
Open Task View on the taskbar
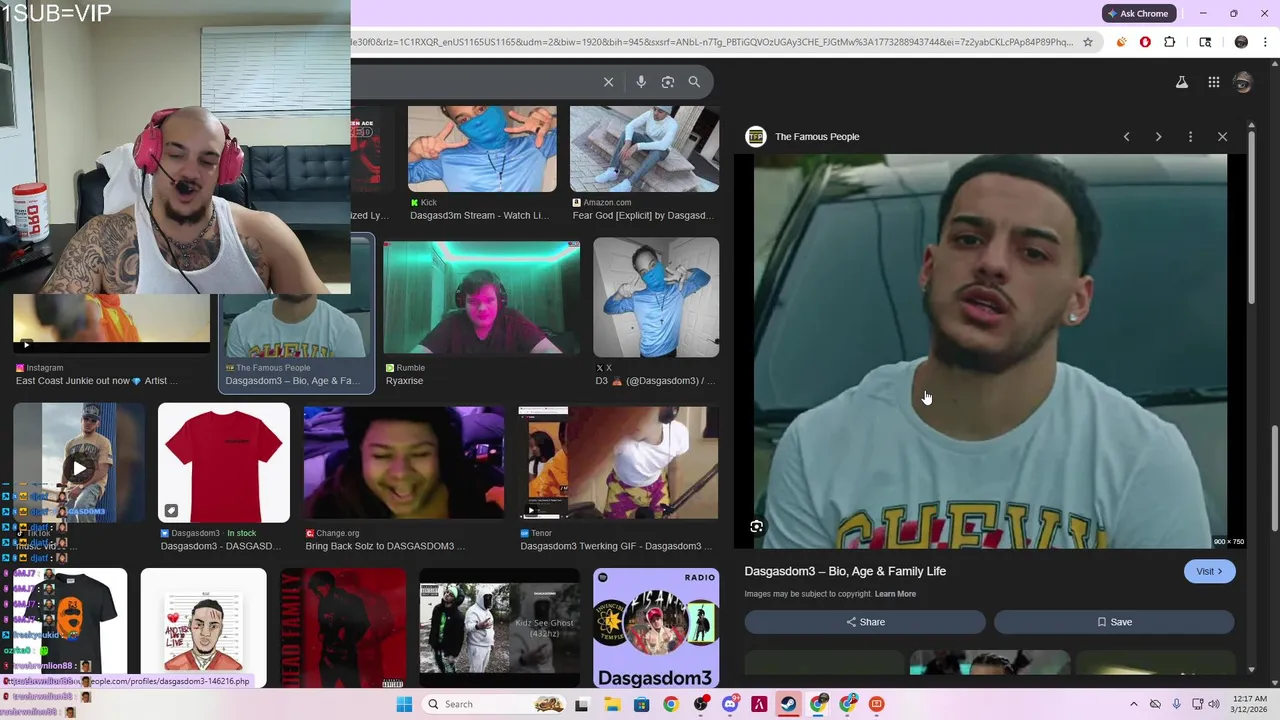(581, 704)
